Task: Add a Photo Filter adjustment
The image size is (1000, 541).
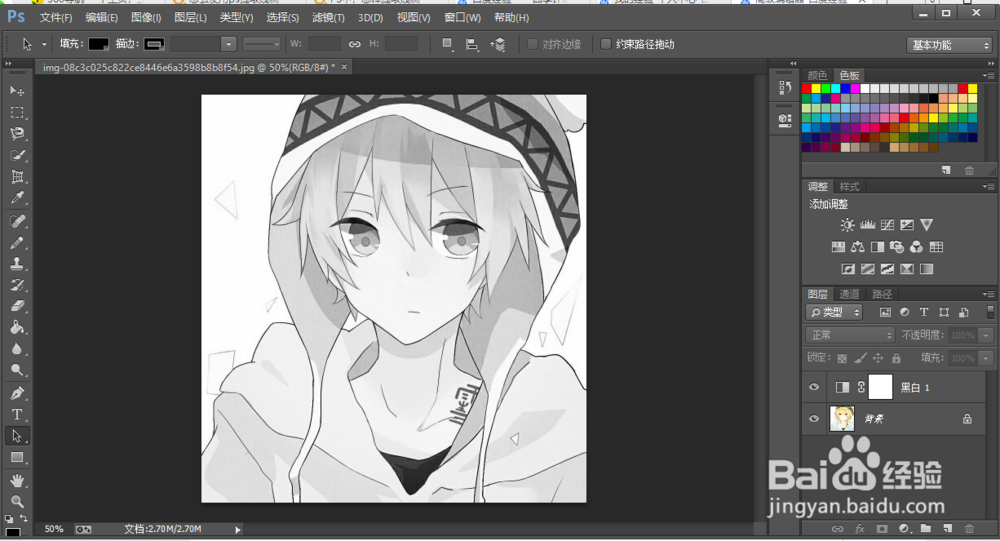Action: click(x=897, y=247)
